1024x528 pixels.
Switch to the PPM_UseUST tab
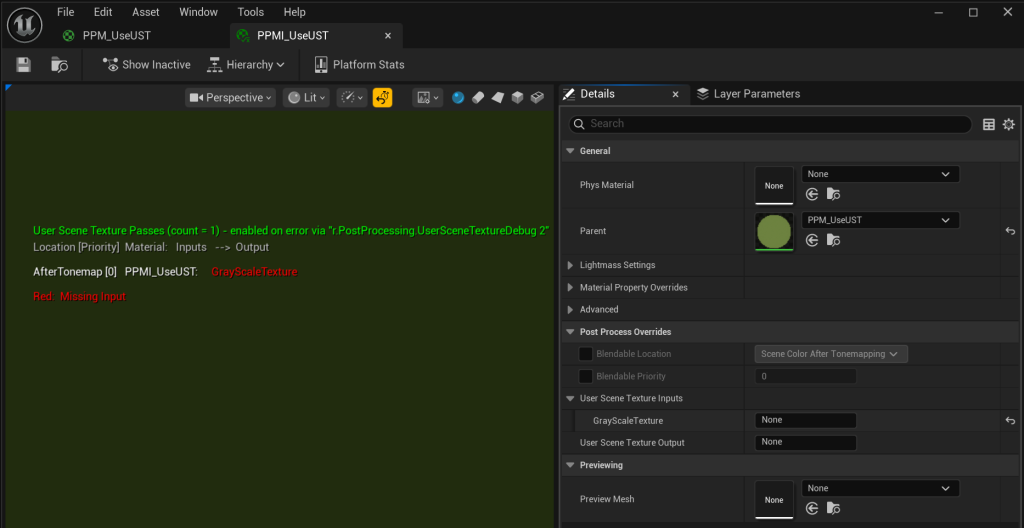pyautogui.click(x=116, y=36)
